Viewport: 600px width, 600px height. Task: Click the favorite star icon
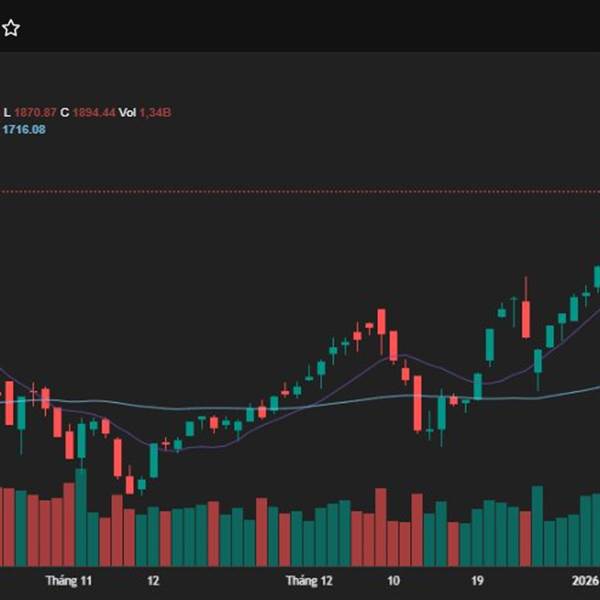(11, 28)
